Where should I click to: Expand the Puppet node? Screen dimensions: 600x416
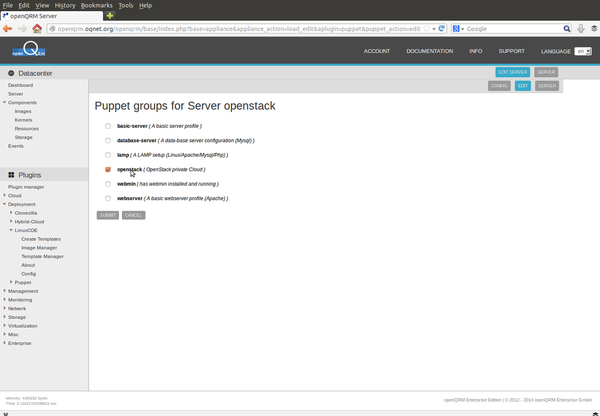(11, 282)
